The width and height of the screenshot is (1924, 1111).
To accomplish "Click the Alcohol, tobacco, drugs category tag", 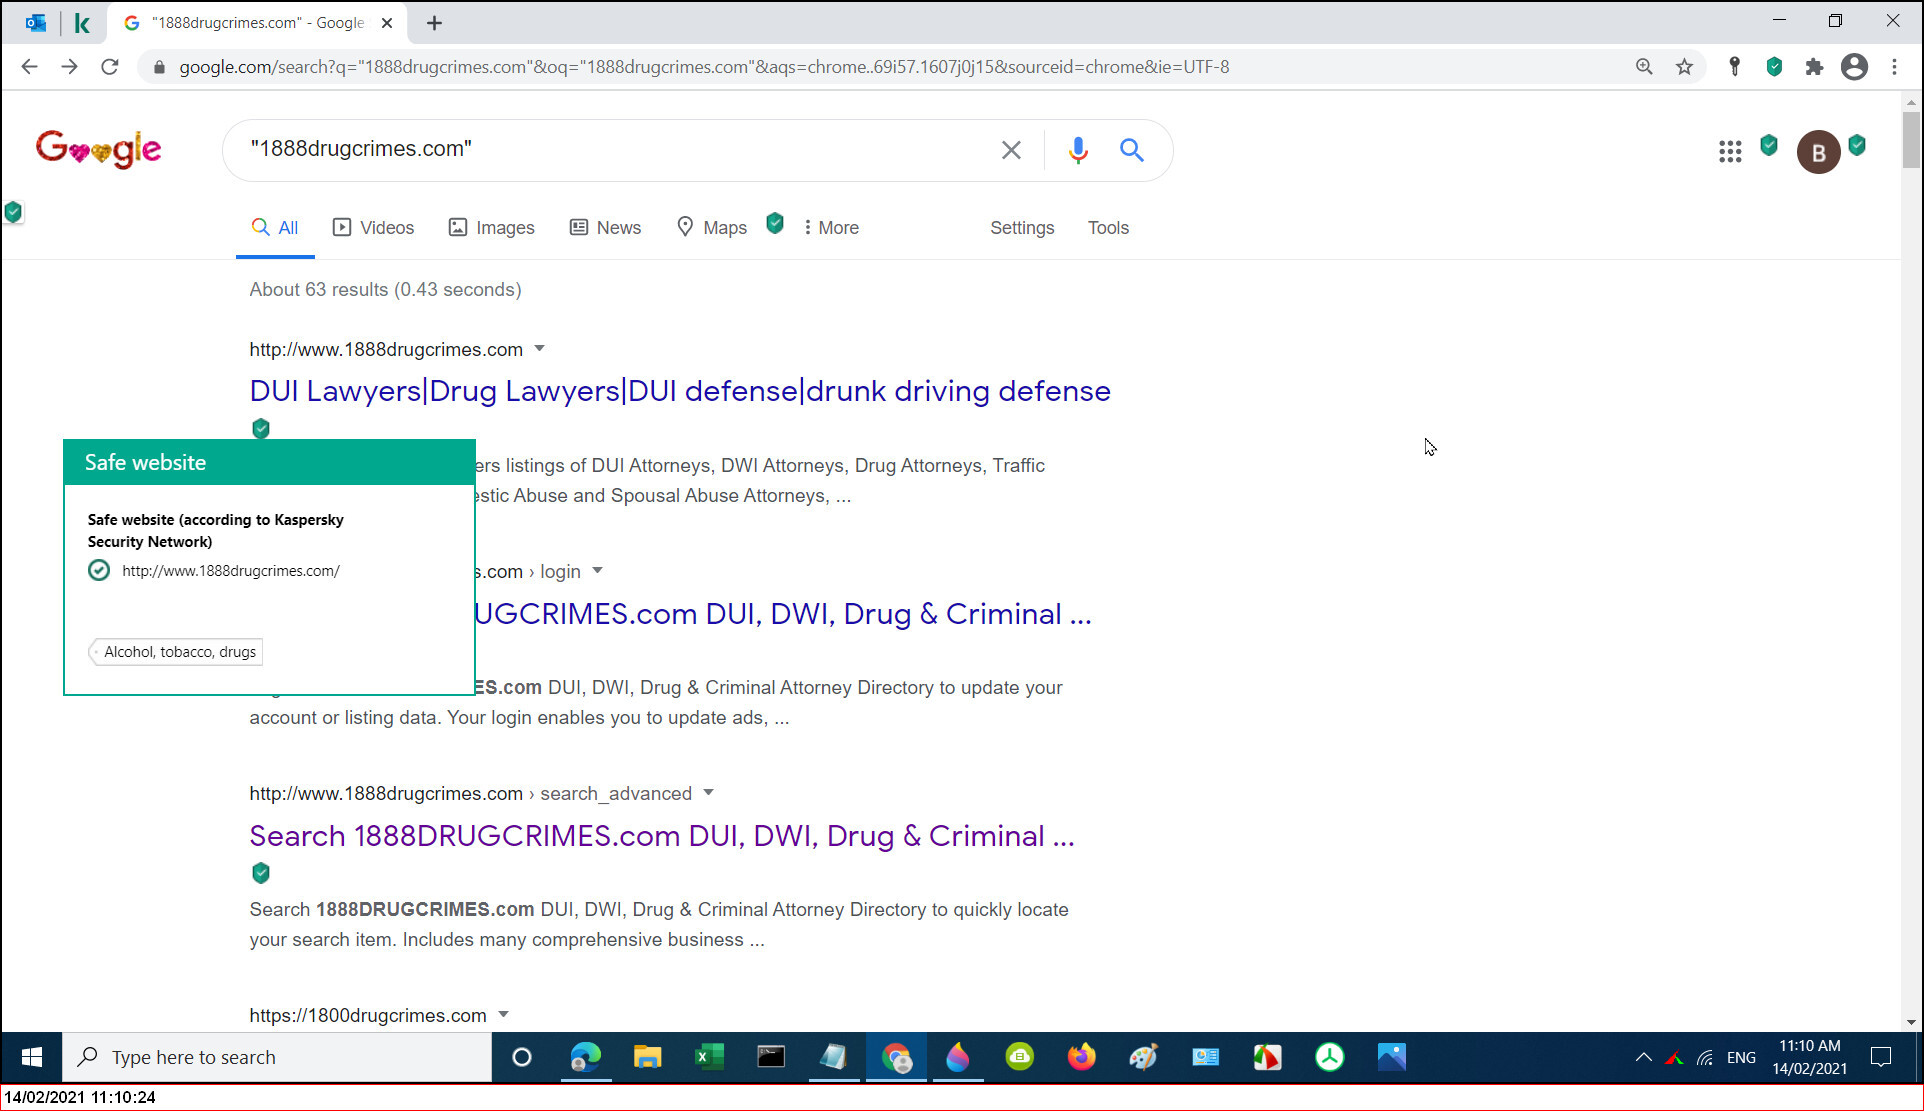I will (179, 652).
